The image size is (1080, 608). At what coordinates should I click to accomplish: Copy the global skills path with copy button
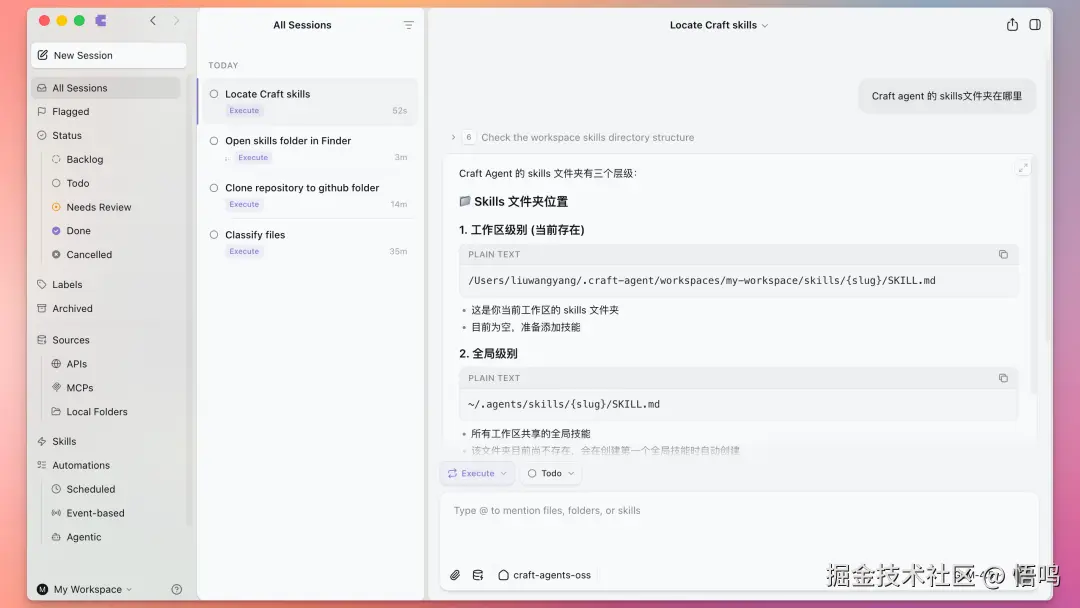tap(1003, 378)
